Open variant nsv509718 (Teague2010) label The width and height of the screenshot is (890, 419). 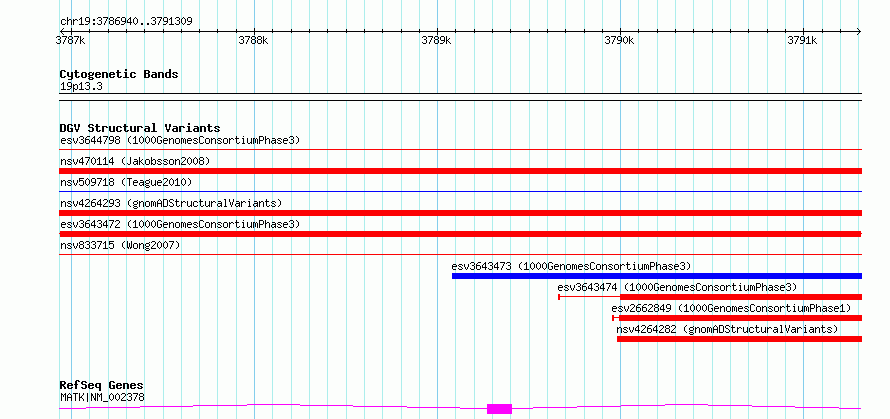point(126,182)
